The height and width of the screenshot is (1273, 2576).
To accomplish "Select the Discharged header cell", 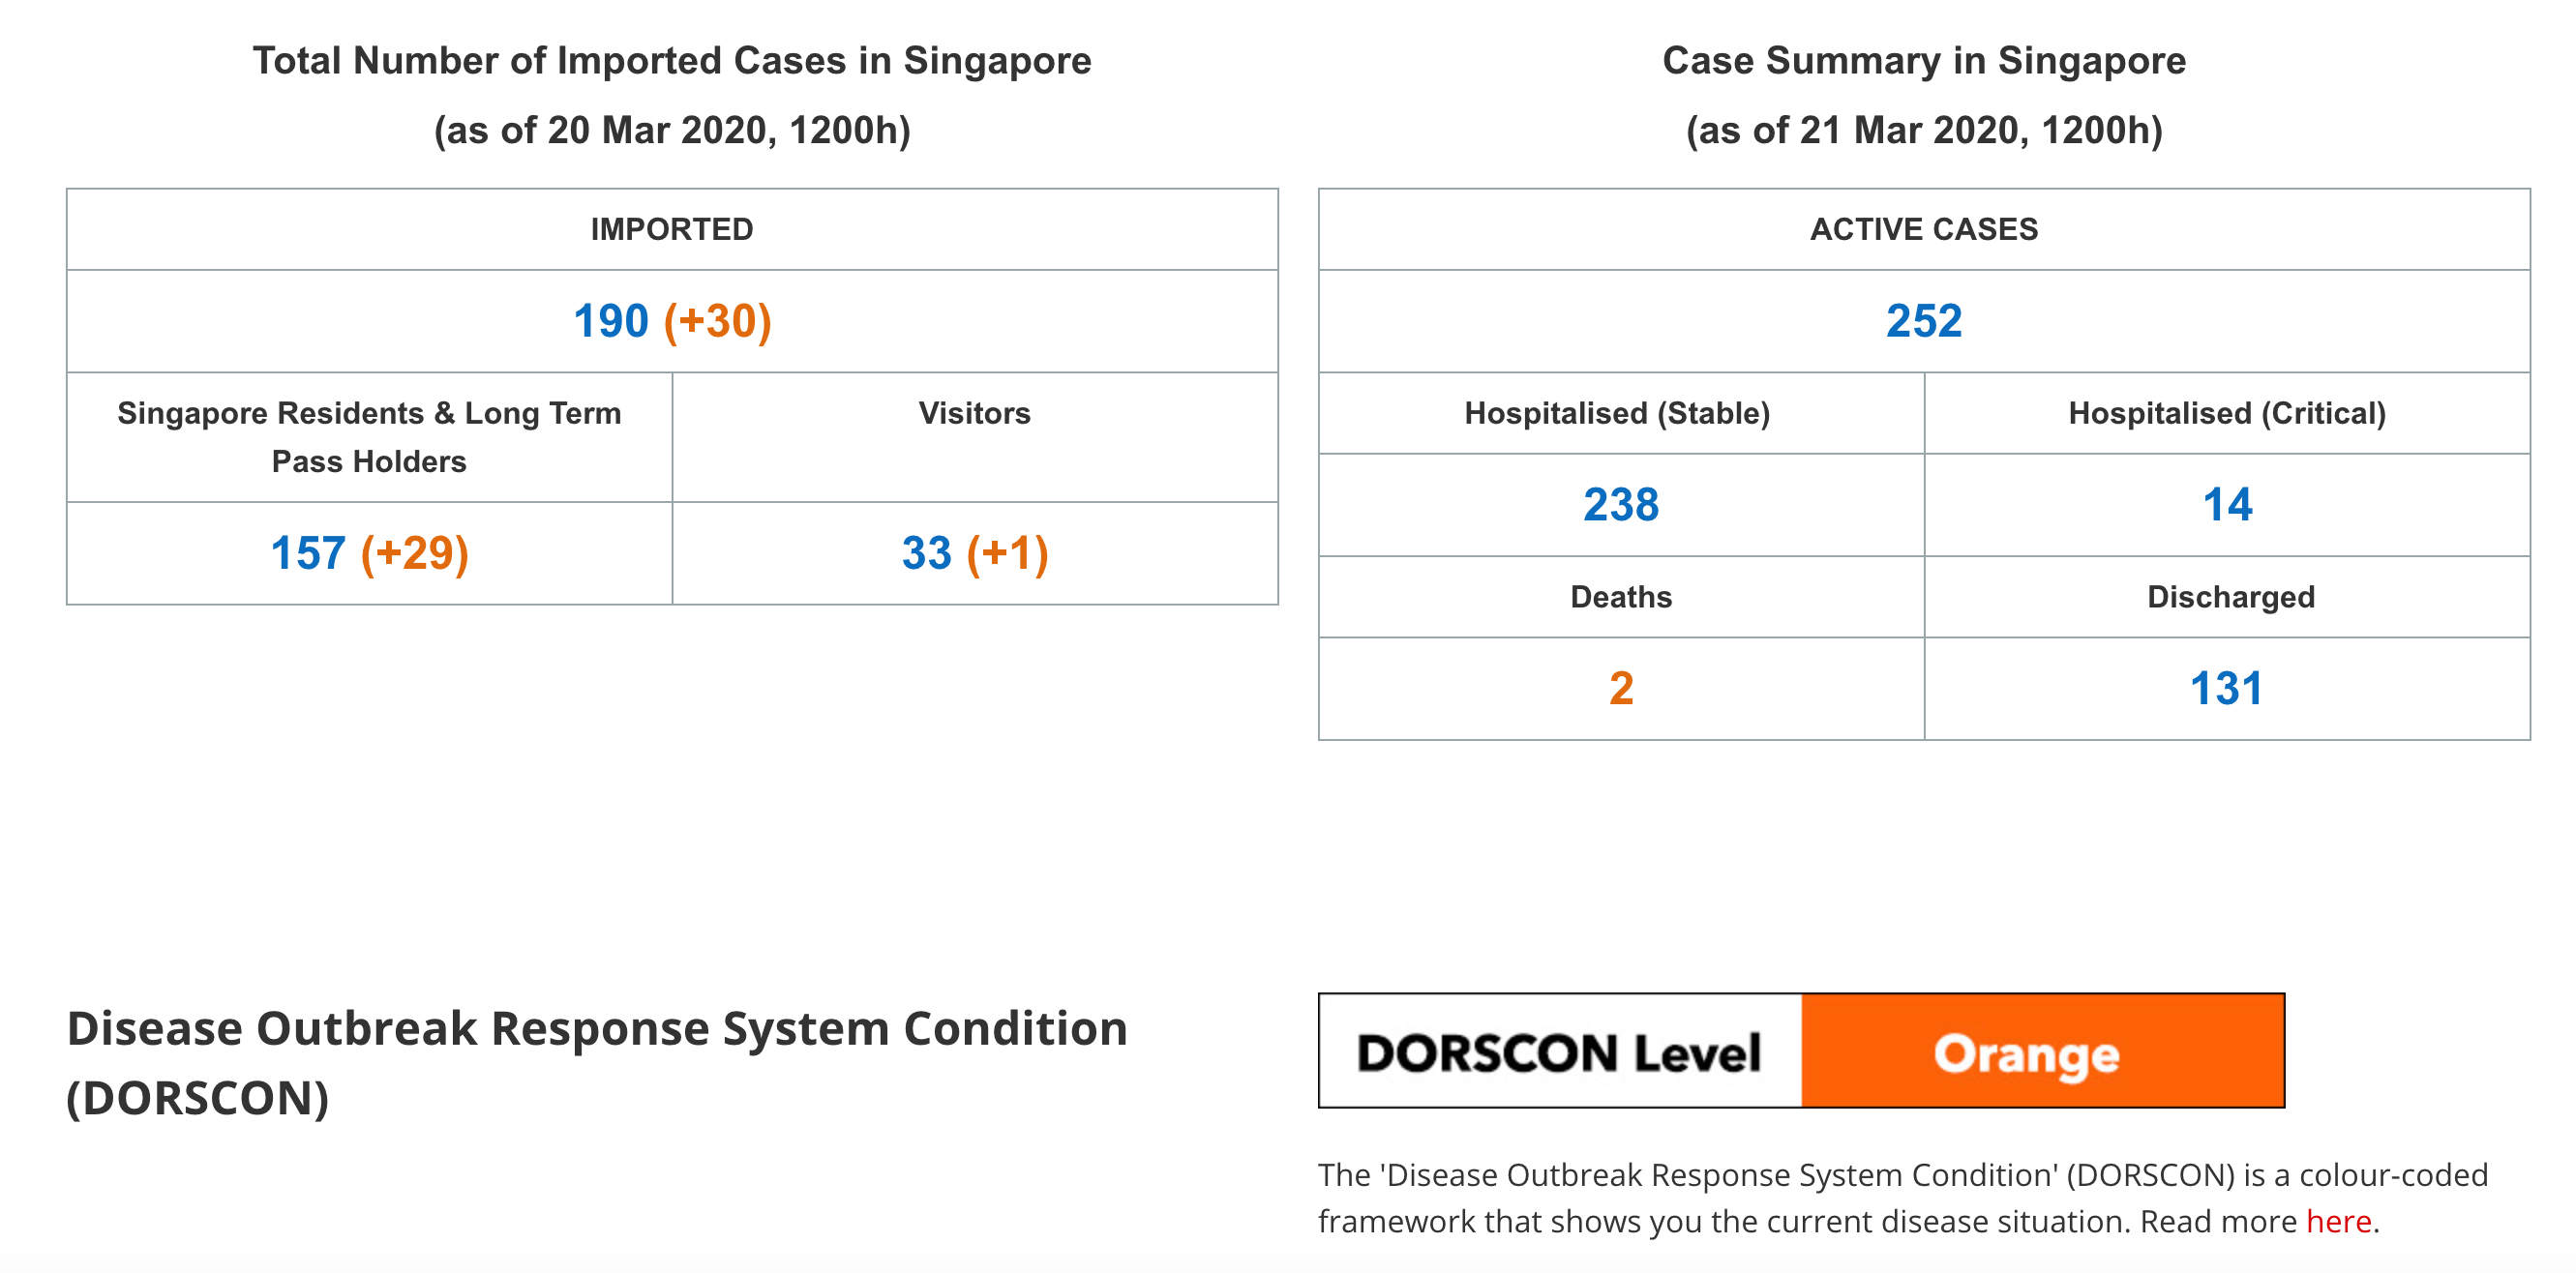I will point(2229,597).
